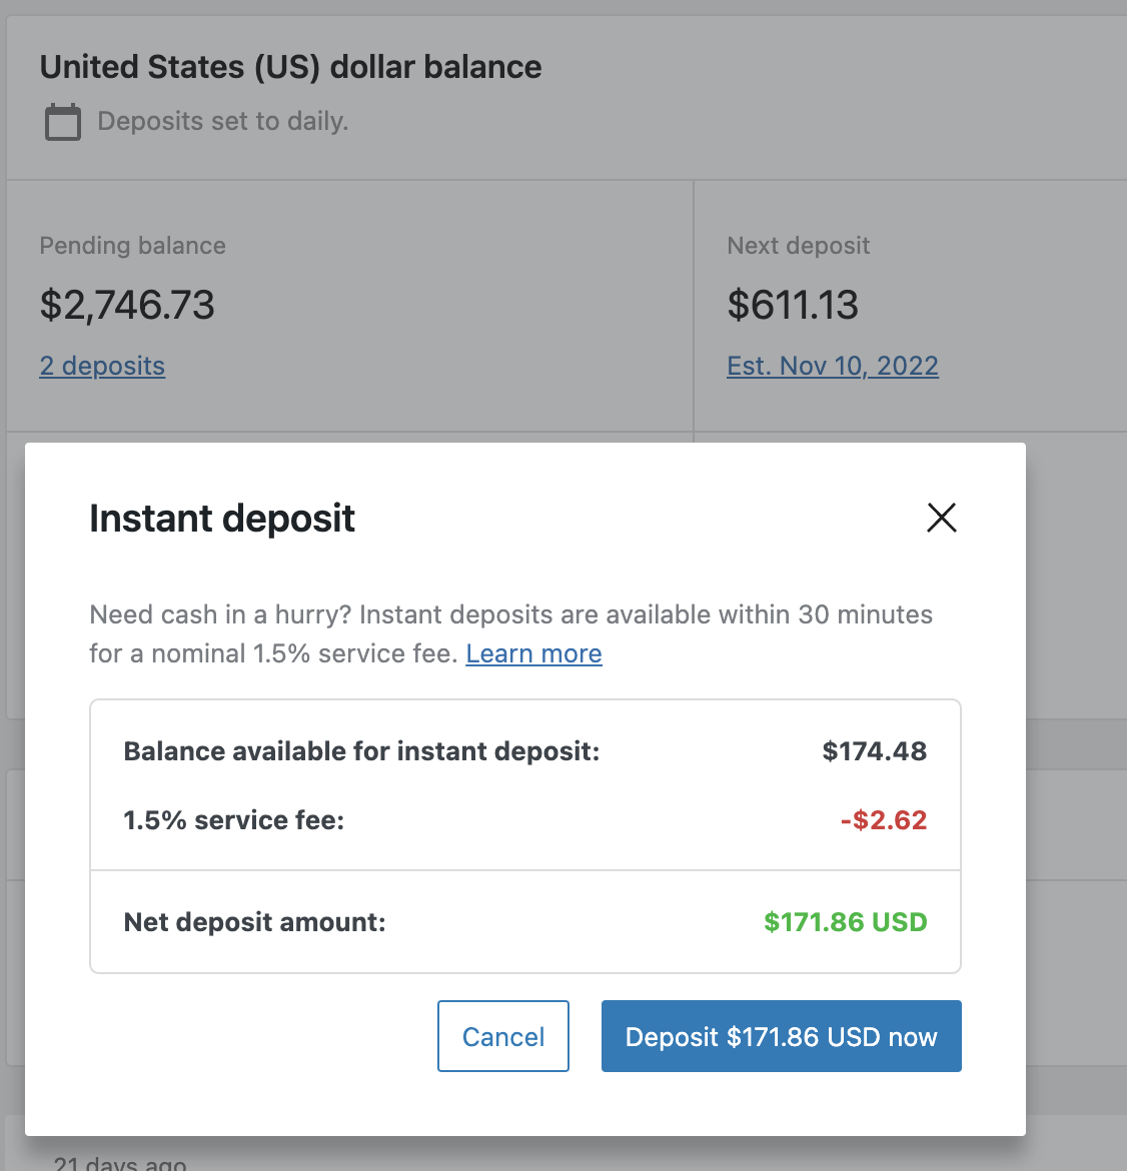Click the United States (US) dollar balance heading
This screenshot has width=1127, height=1171.
click(290, 66)
